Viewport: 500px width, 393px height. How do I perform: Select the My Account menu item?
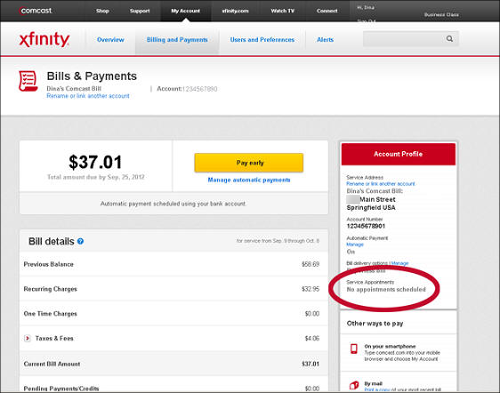pyautogui.click(x=185, y=11)
